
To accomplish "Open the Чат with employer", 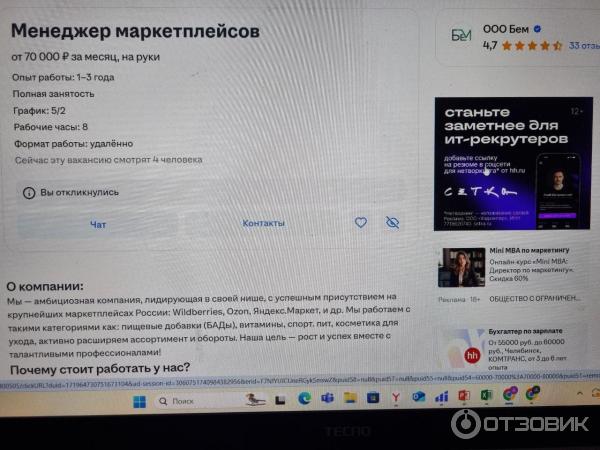I will [x=98, y=225].
